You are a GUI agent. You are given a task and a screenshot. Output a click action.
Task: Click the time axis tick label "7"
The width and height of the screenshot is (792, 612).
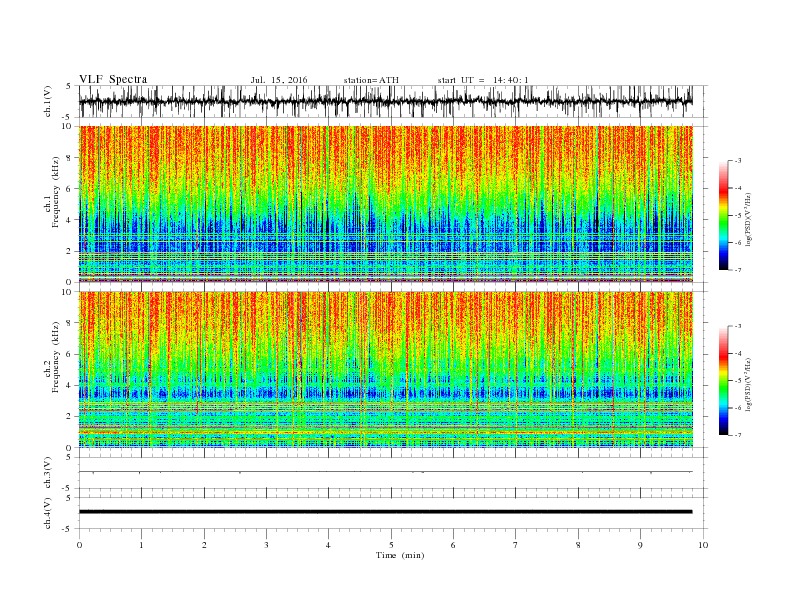click(516, 545)
